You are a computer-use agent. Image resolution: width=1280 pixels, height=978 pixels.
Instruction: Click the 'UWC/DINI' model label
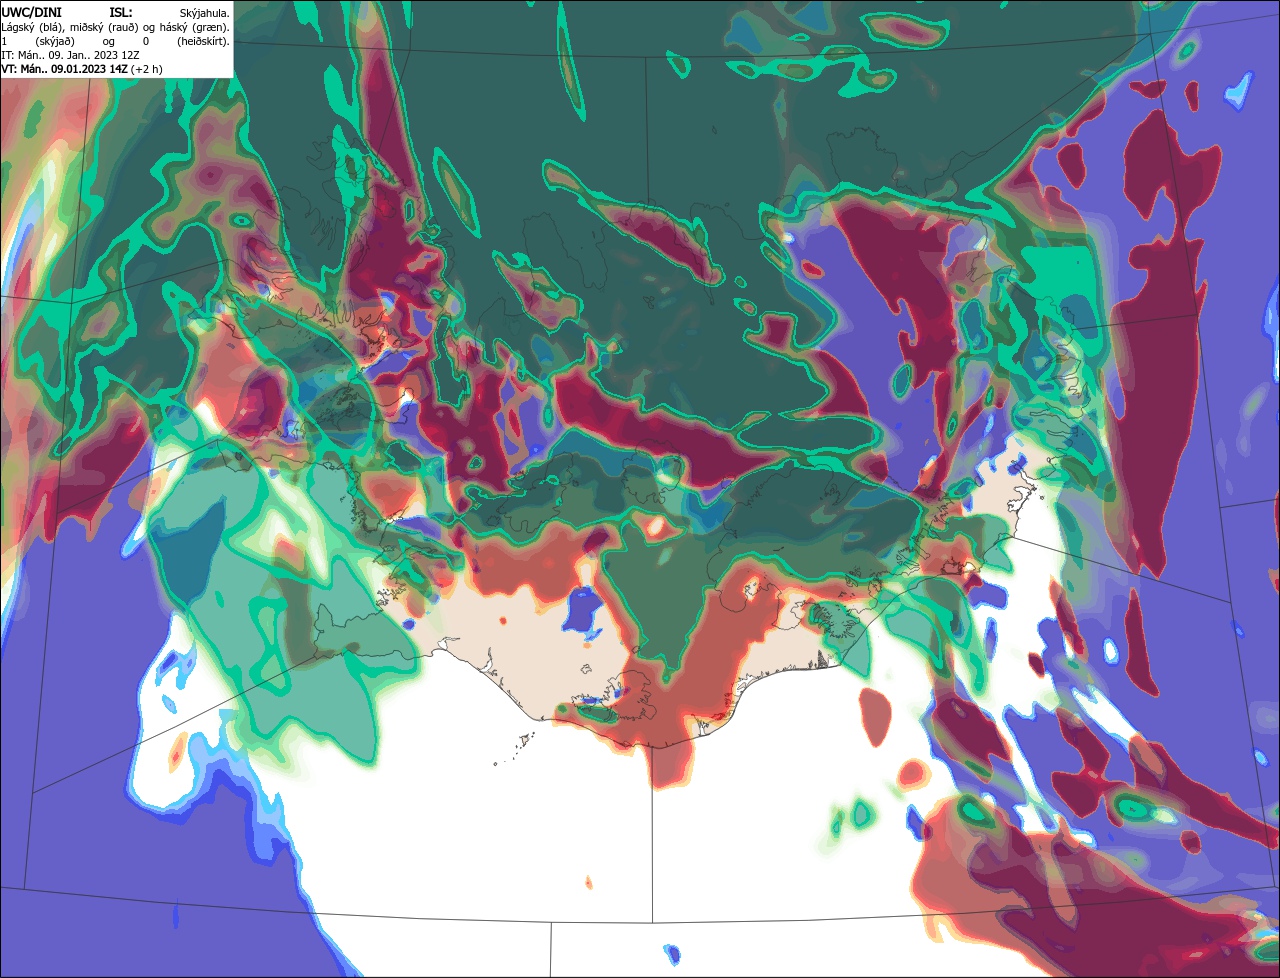(x=32, y=13)
